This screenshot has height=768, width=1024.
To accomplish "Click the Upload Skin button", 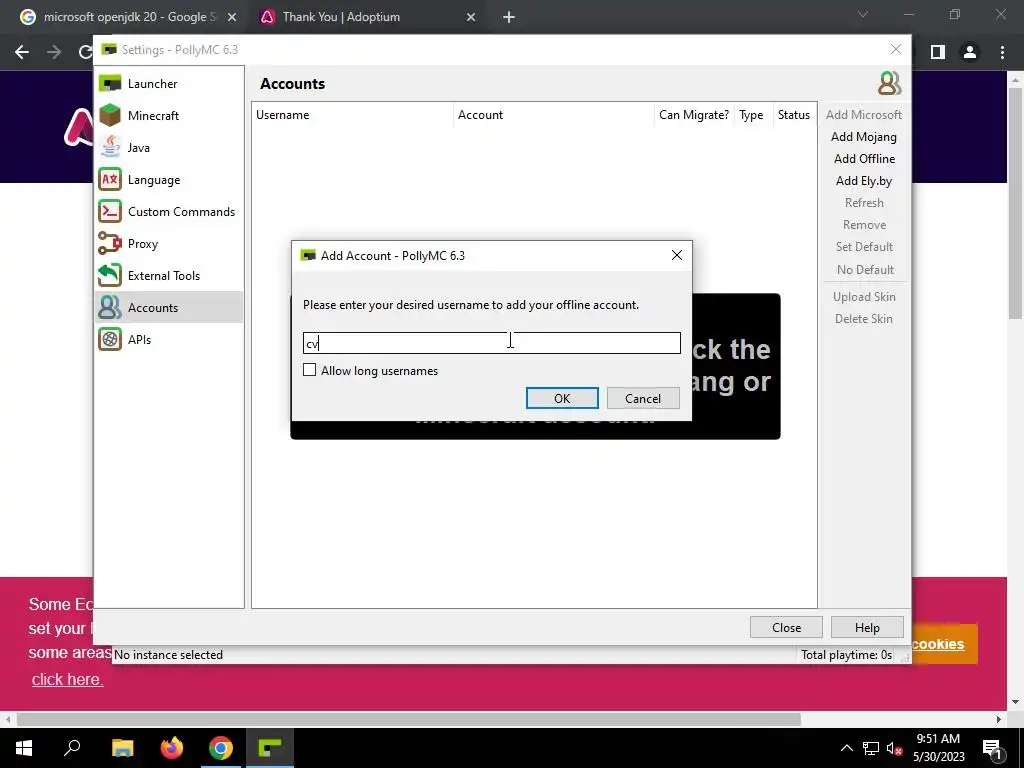I will point(863,296).
